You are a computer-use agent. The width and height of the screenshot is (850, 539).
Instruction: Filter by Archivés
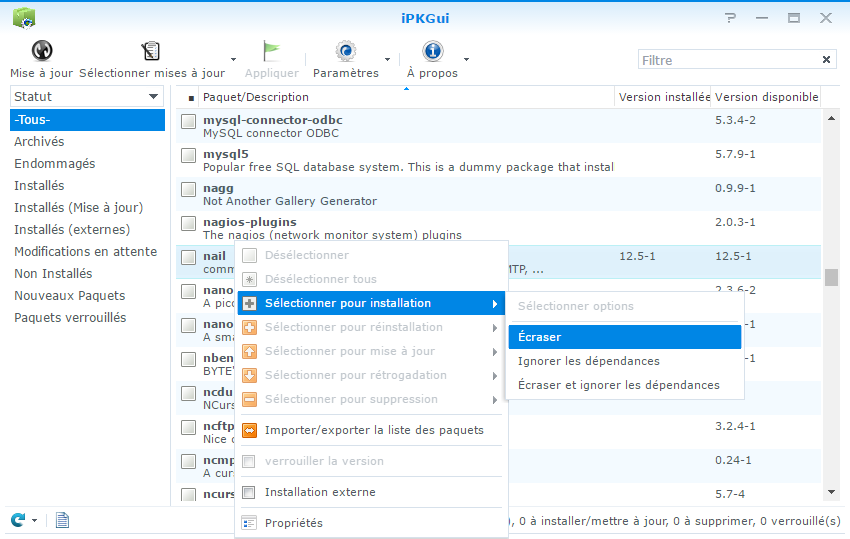click(87, 142)
